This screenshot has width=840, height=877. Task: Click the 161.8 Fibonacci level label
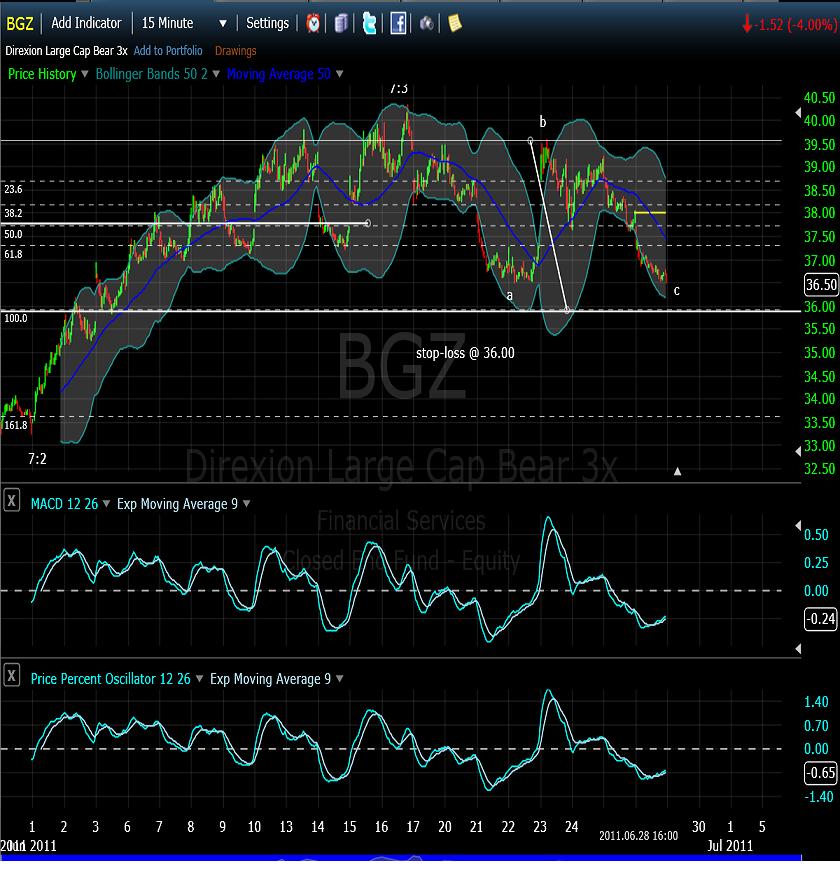(x=16, y=425)
